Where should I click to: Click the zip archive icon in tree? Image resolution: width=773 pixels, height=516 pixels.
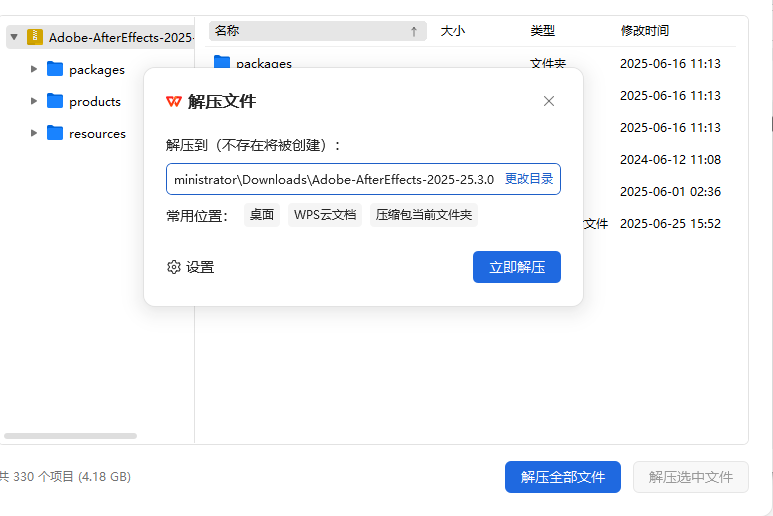[x=35, y=37]
